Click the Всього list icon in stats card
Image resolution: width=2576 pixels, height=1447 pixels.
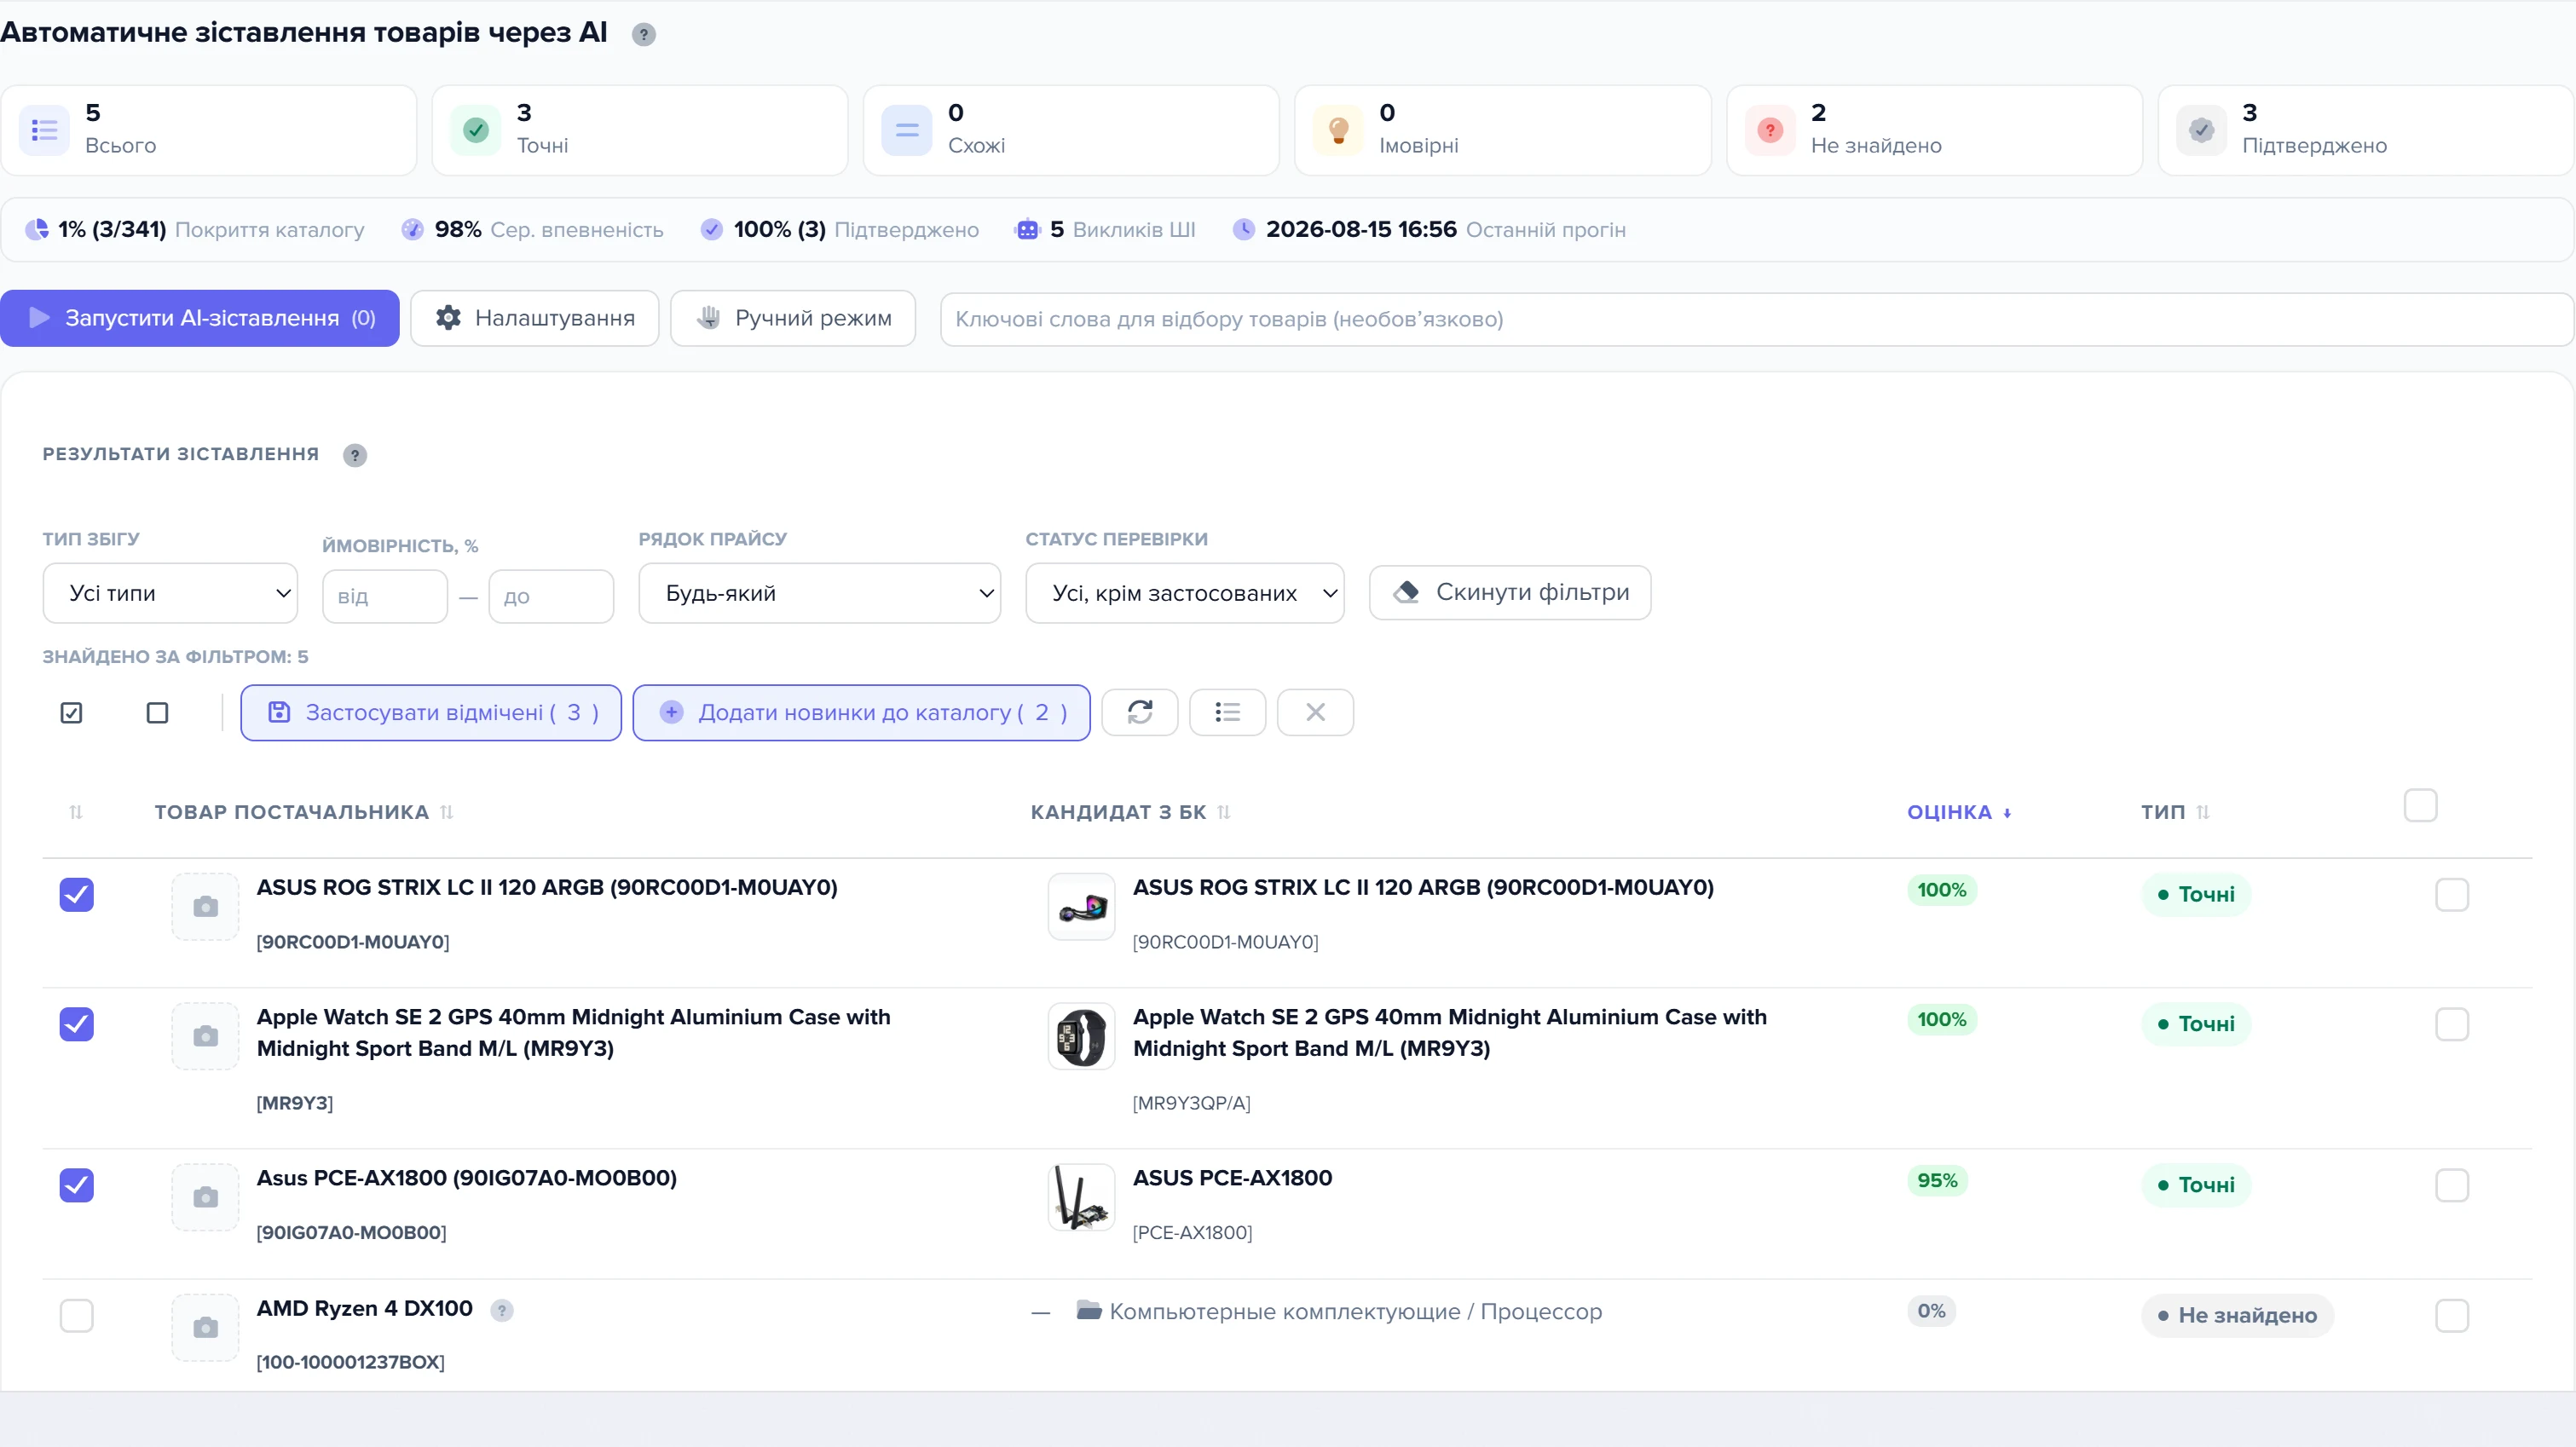pyautogui.click(x=44, y=130)
